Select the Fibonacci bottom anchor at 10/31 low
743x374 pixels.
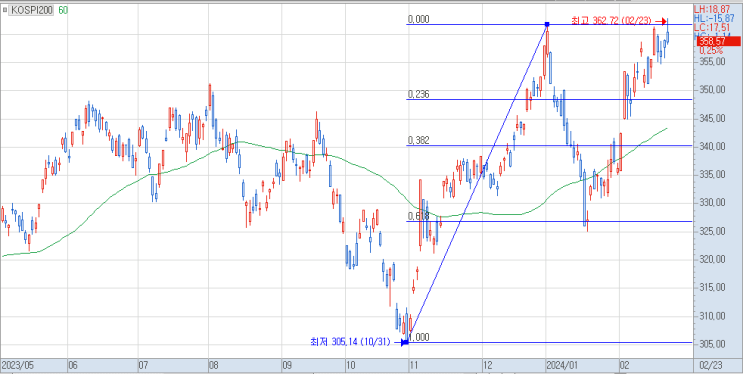(406, 342)
